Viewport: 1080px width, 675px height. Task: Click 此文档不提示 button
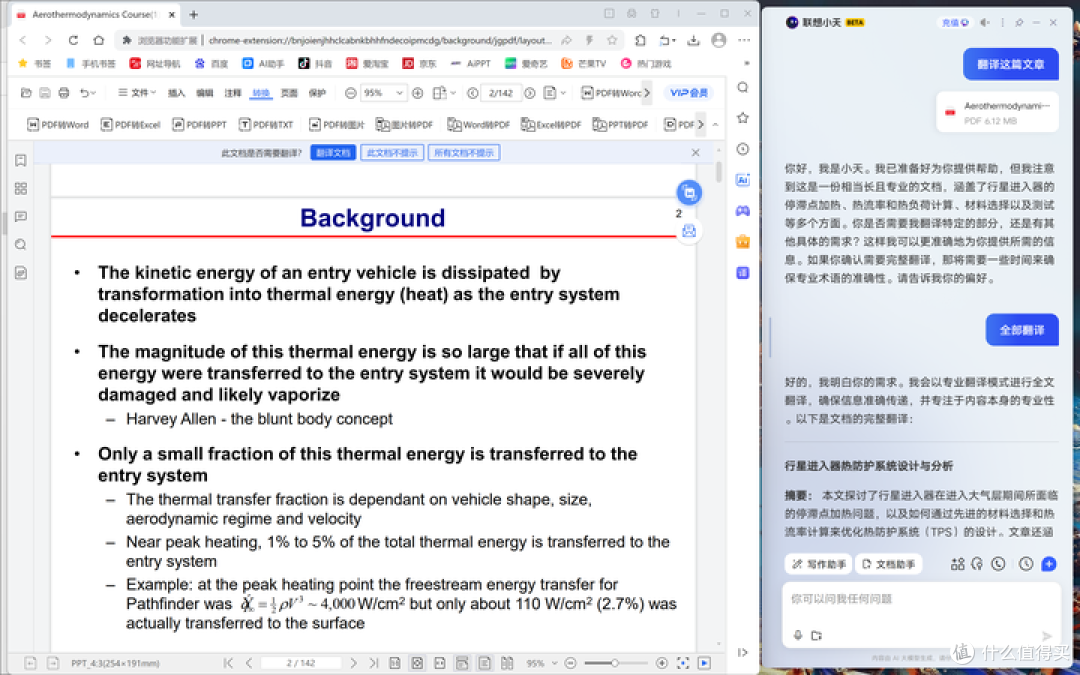click(392, 153)
